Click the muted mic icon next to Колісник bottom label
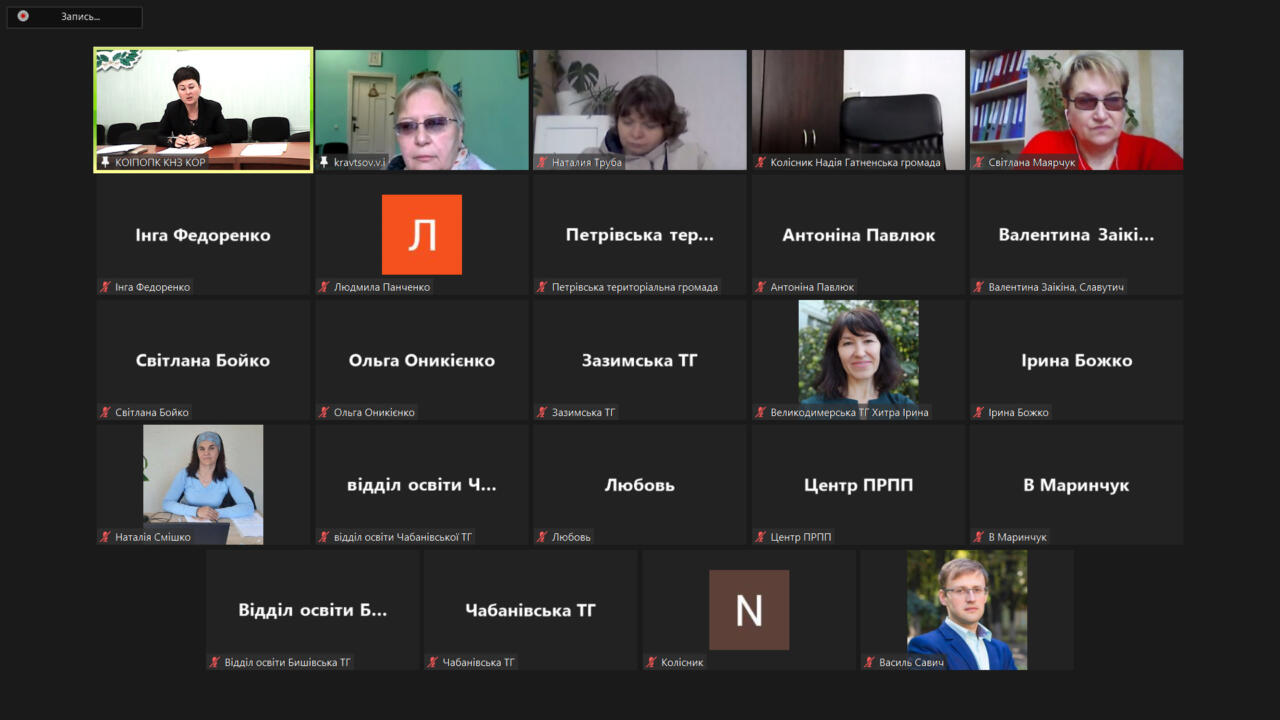 (x=652, y=662)
